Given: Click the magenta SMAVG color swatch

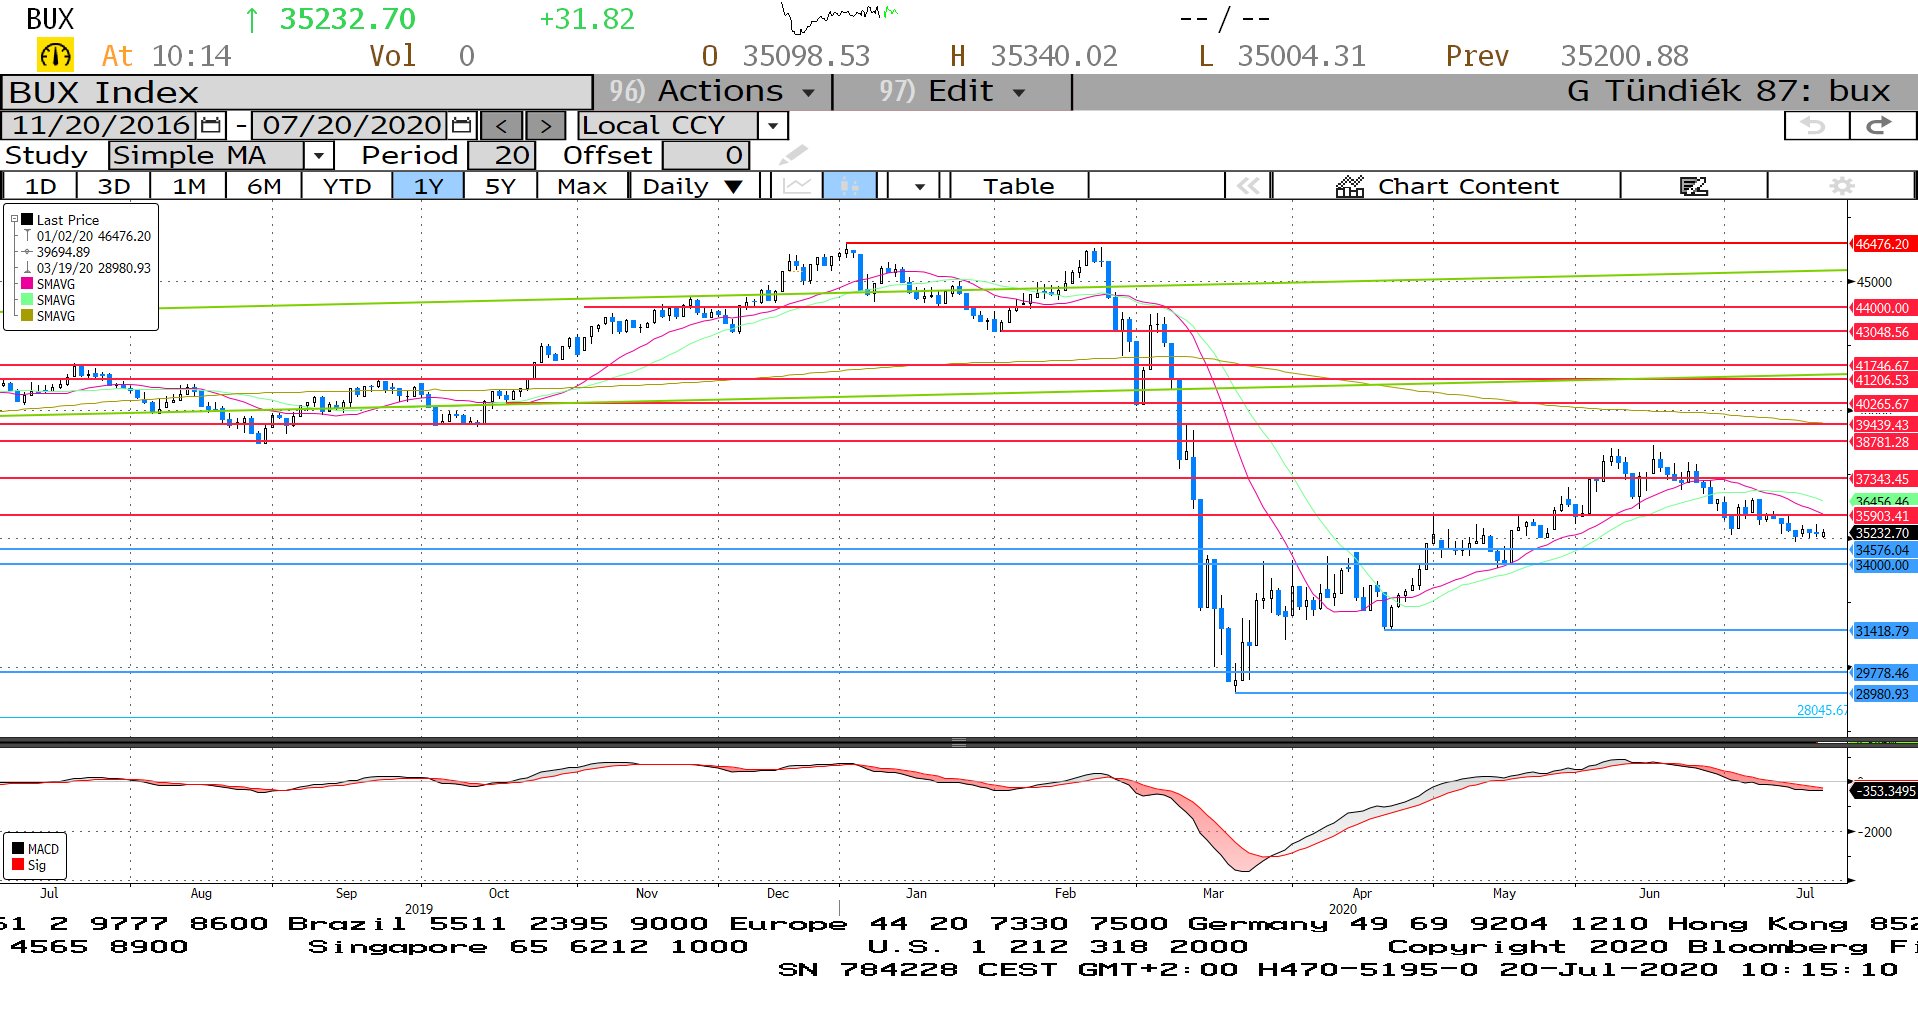Looking at the screenshot, I should tap(27, 284).
